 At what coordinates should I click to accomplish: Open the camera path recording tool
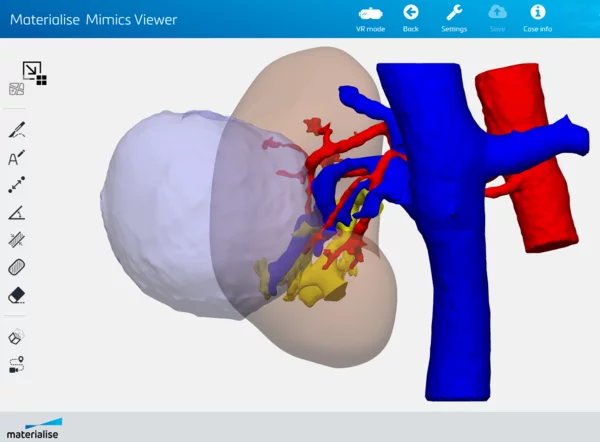(x=16, y=365)
